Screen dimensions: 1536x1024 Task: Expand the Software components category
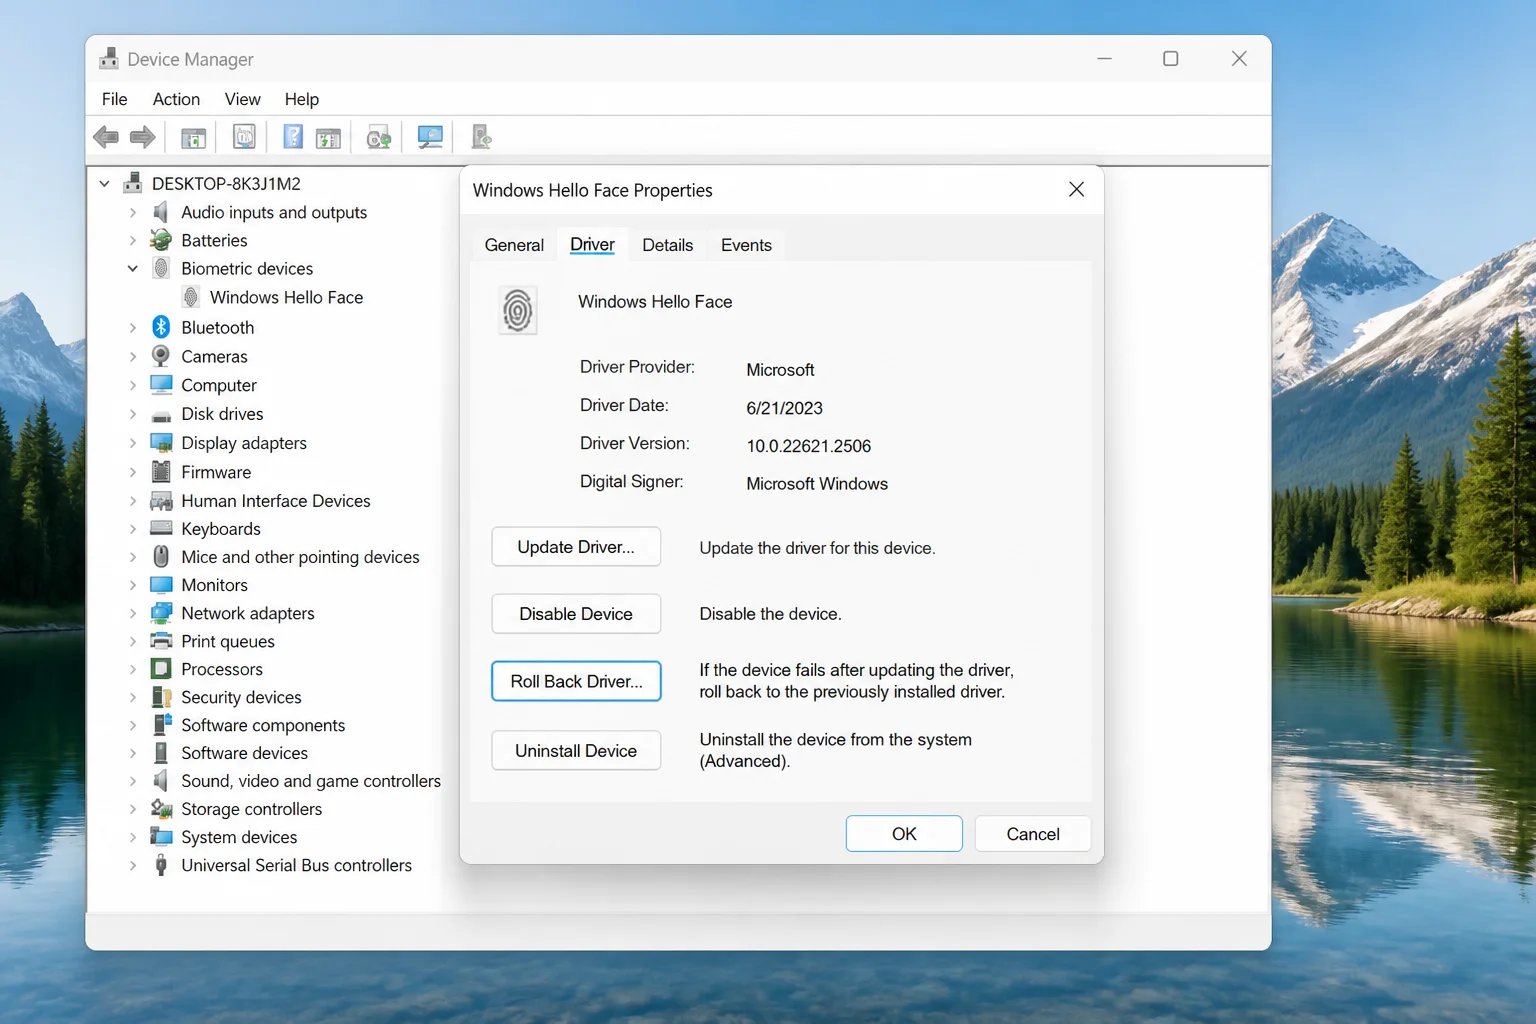pos(132,725)
